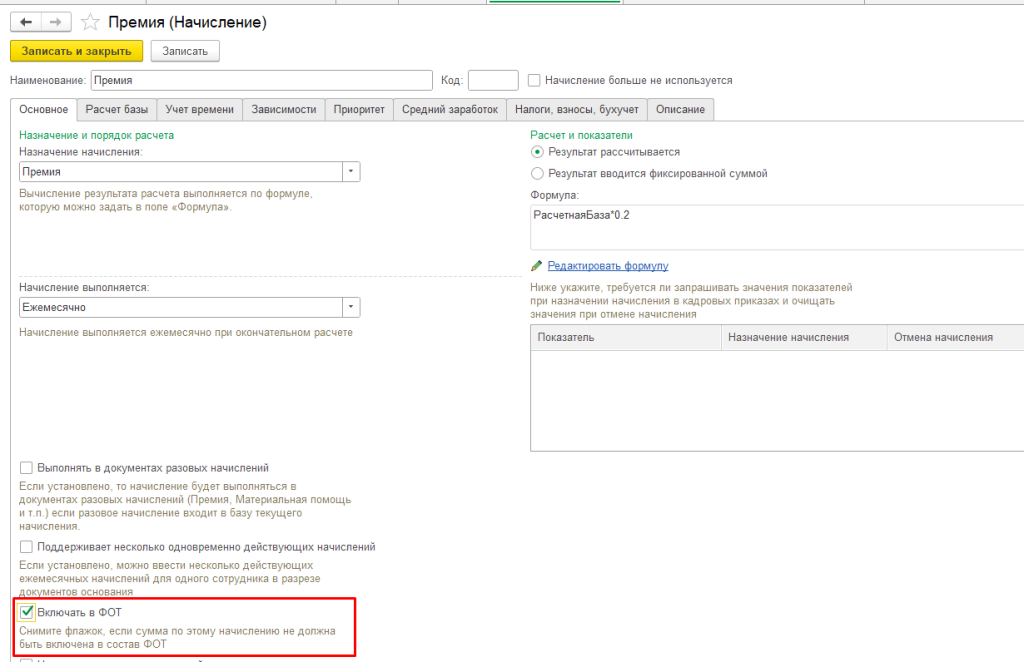Image resolution: width=1024 pixels, height=662 pixels.
Task: Click the 'Записать' button
Action: click(x=185, y=51)
